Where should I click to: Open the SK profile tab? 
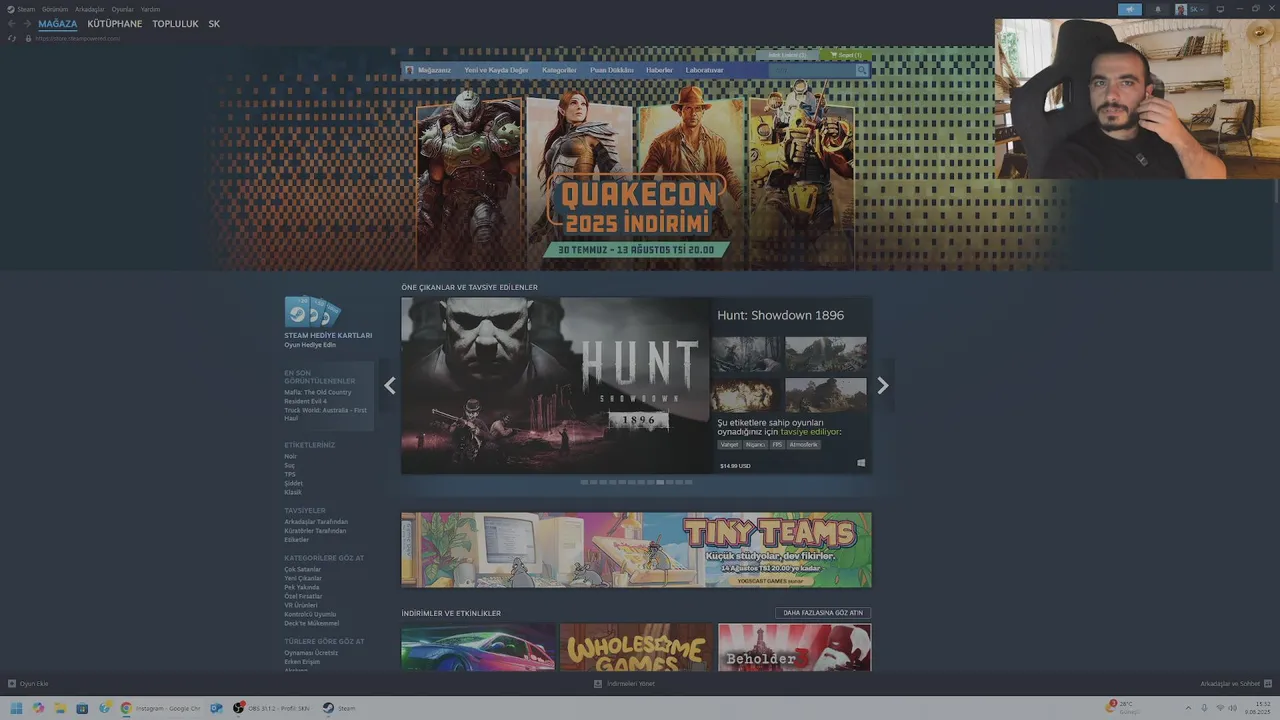coord(214,24)
